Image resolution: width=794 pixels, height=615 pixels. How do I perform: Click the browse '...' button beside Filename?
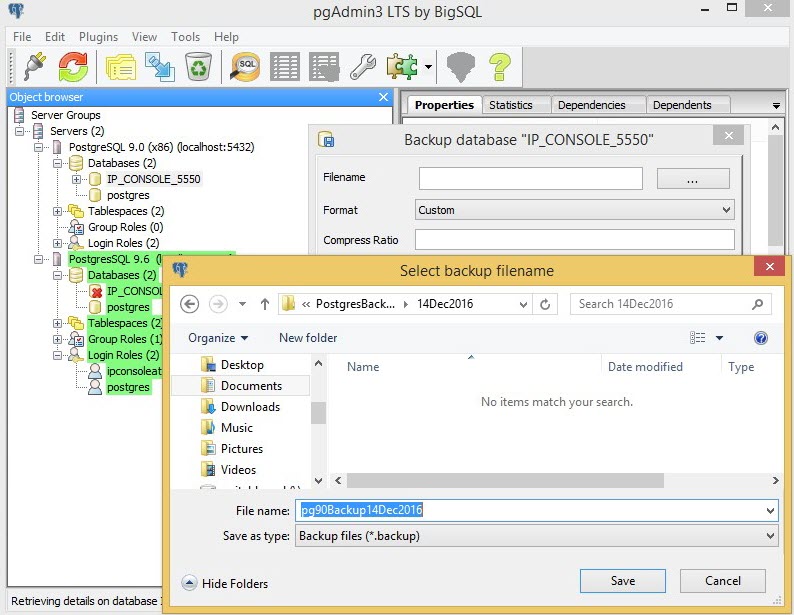[x=693, y=179]
